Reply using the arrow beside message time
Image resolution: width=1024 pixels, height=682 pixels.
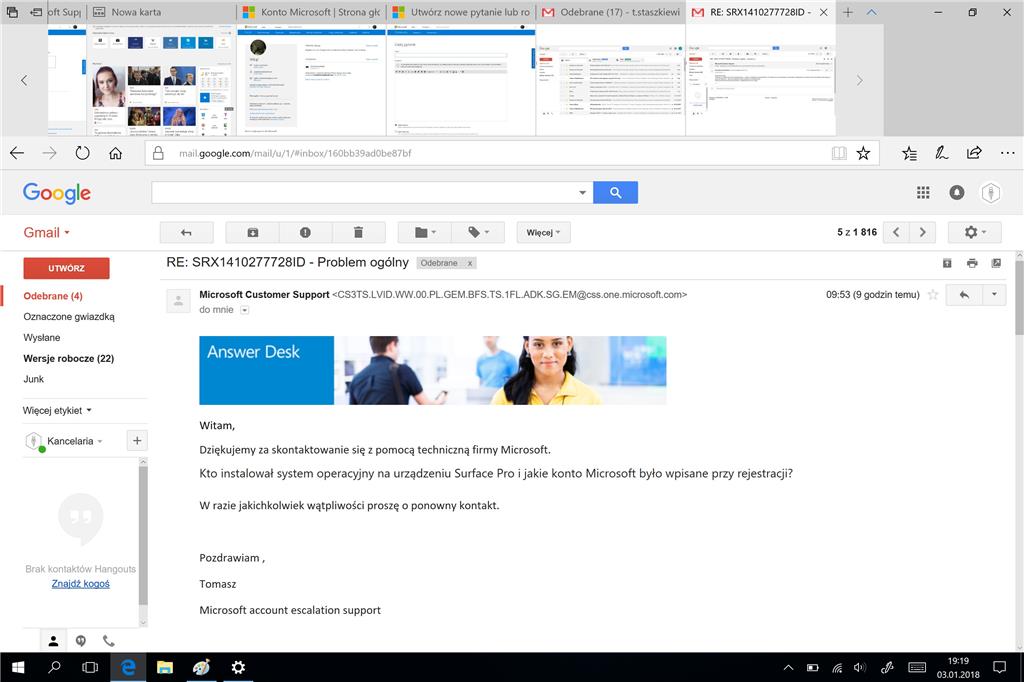(964, 295)
